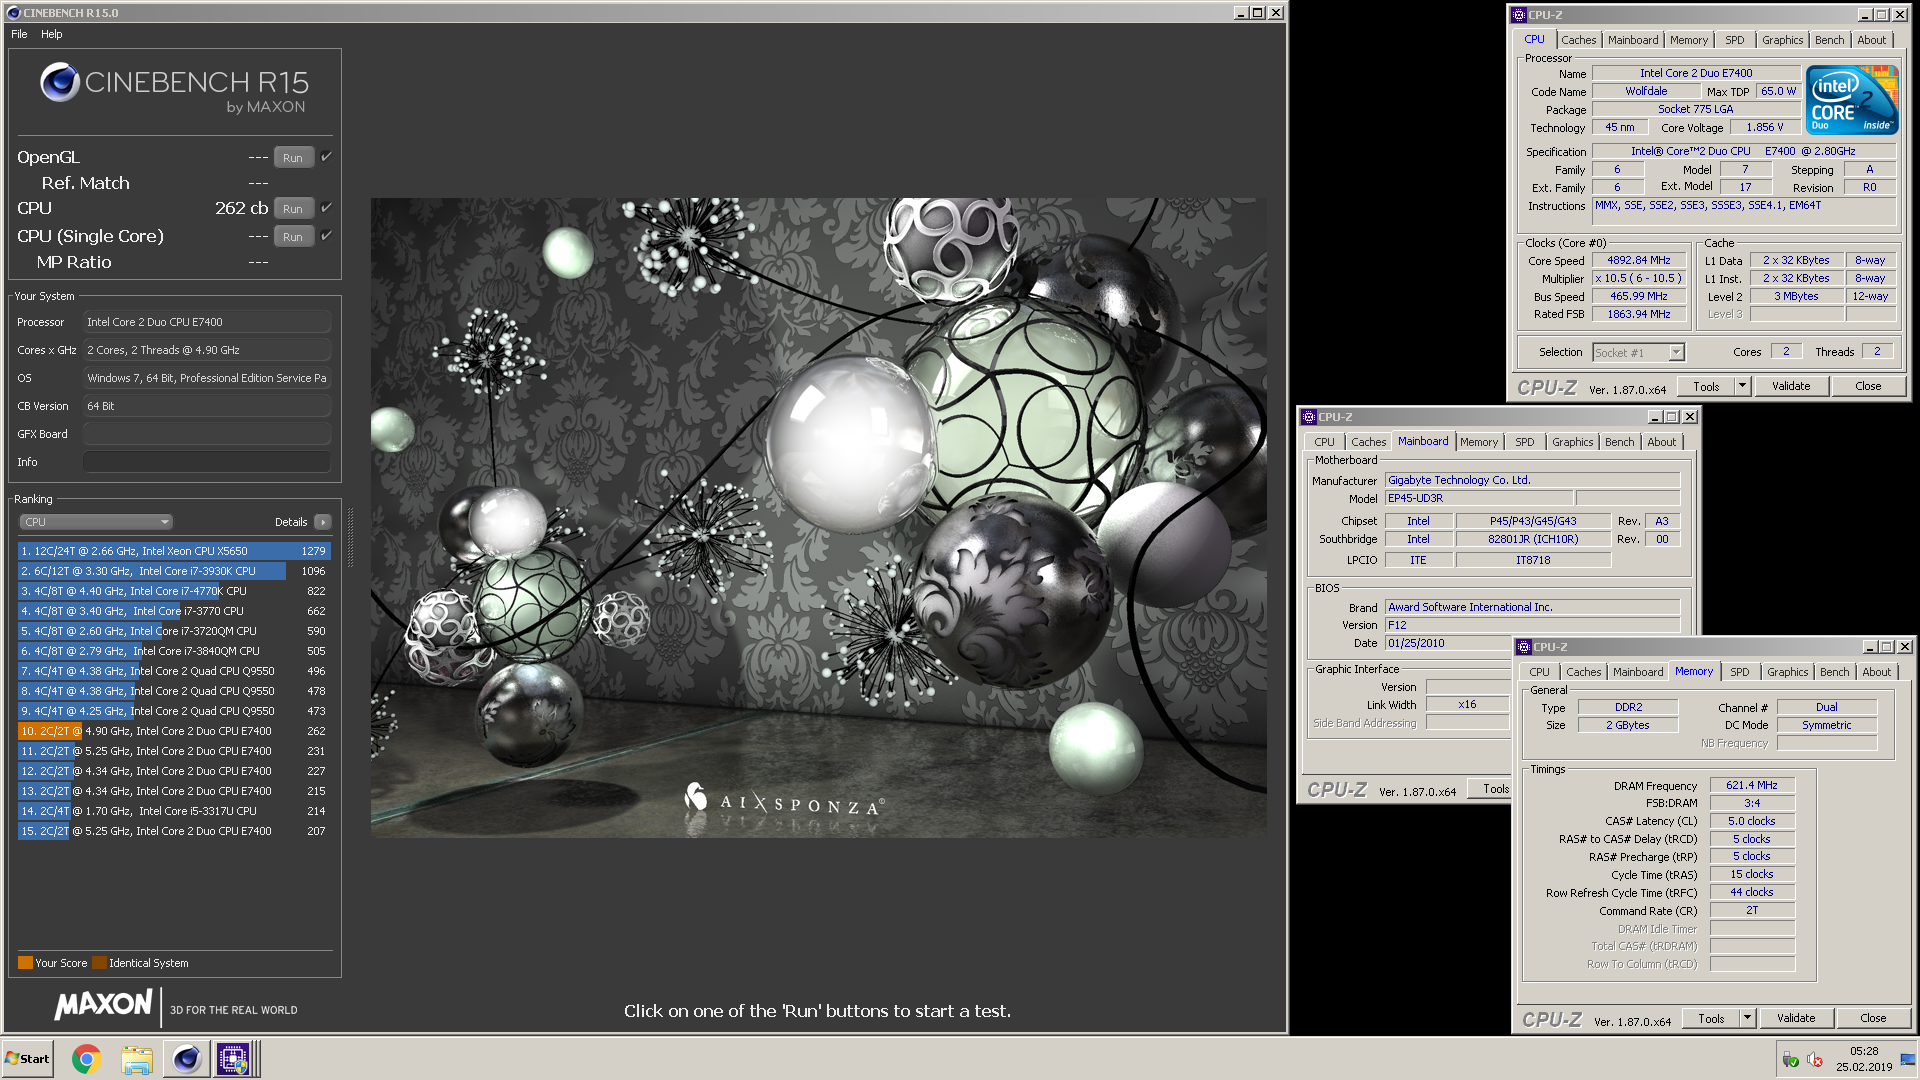Click the CPU-Z title icon of Memory window

[x=1524, y=647]
